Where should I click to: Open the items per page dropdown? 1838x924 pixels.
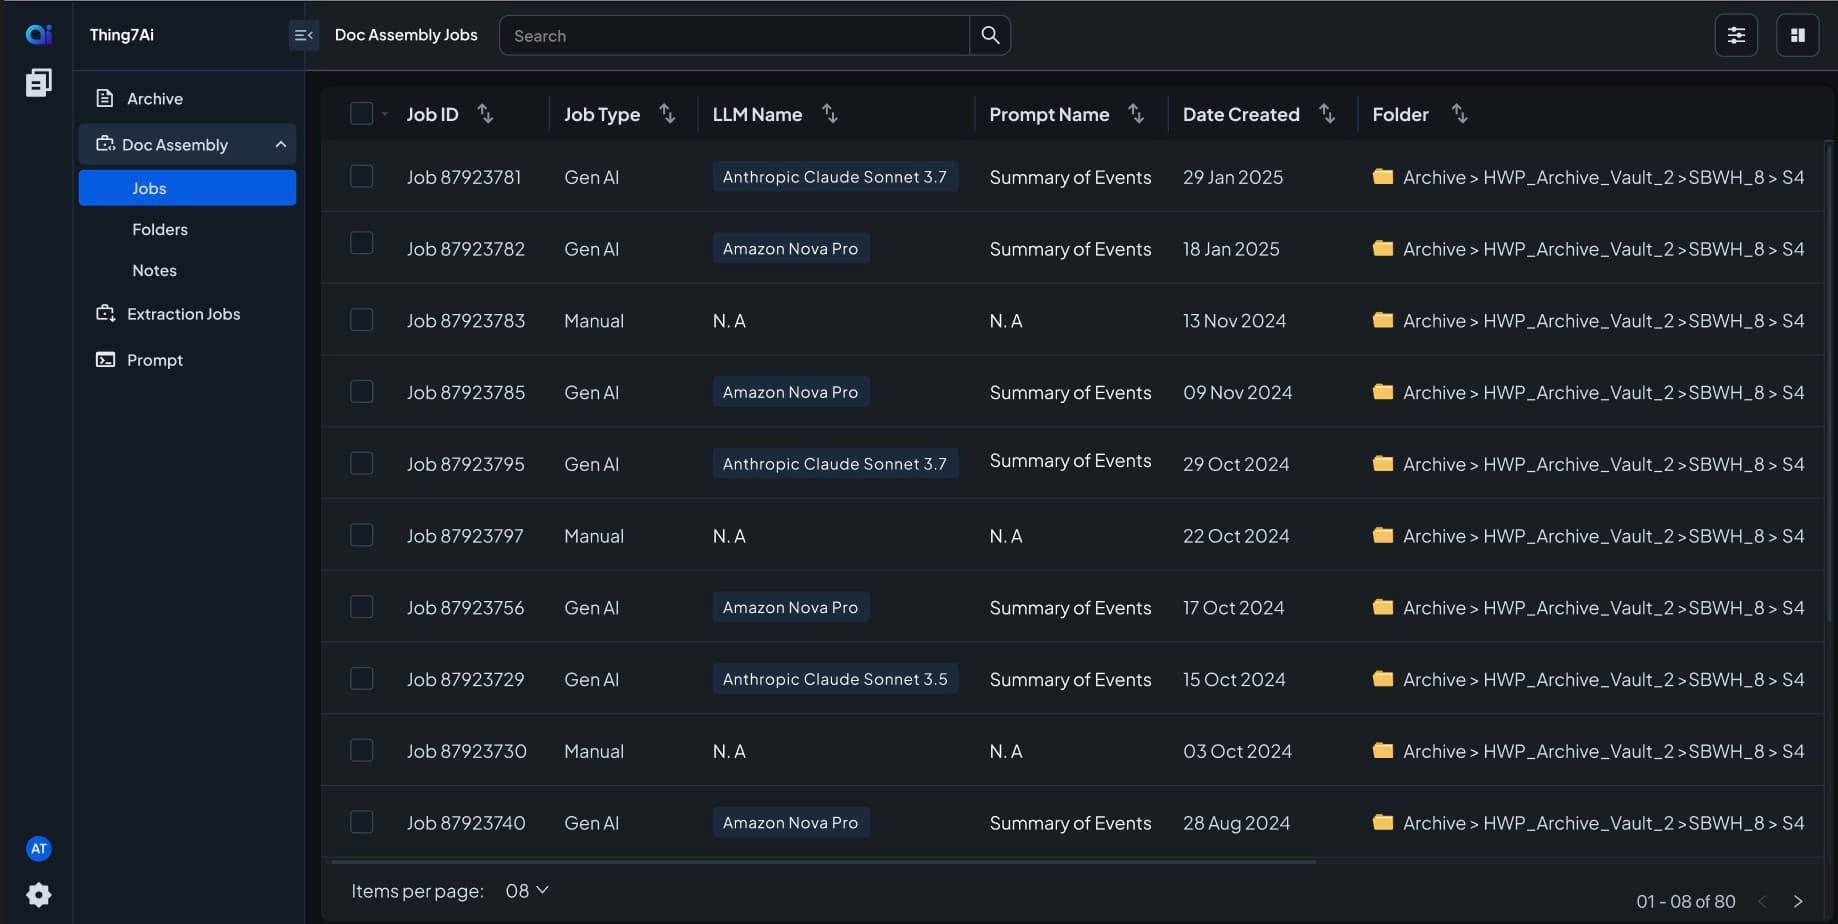click(x=527, y=890)
